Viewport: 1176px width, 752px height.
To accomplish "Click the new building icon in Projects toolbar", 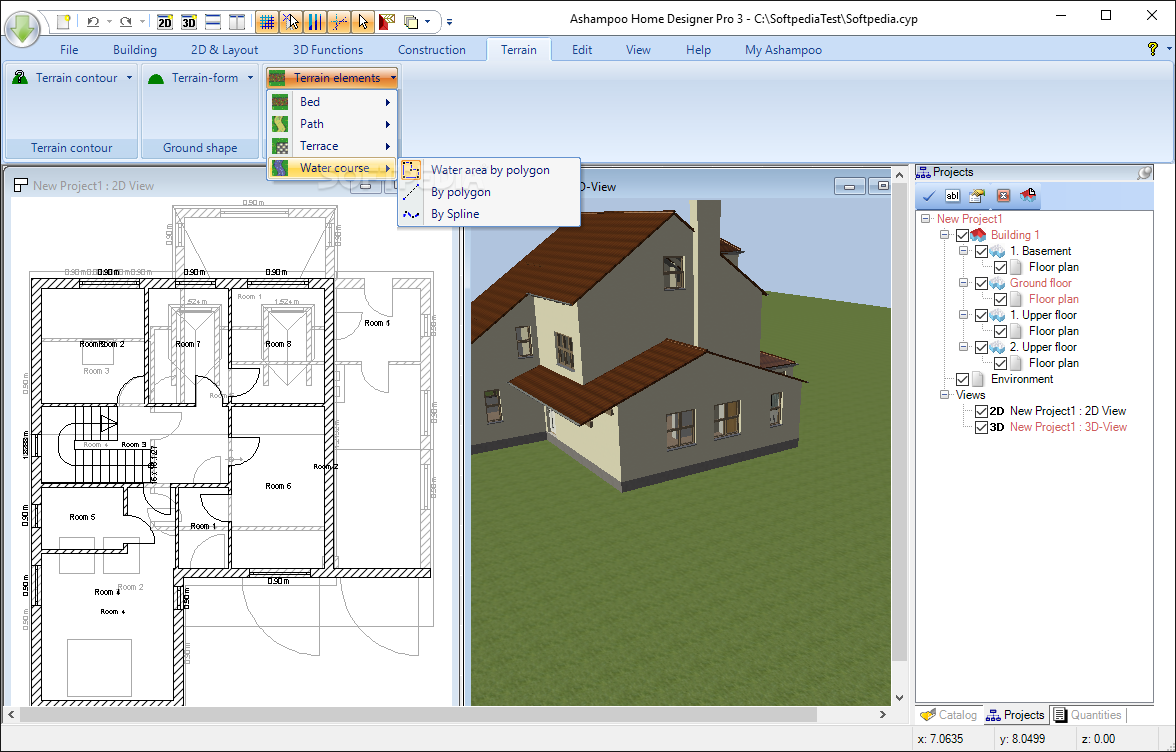I will click(1028, 196).
